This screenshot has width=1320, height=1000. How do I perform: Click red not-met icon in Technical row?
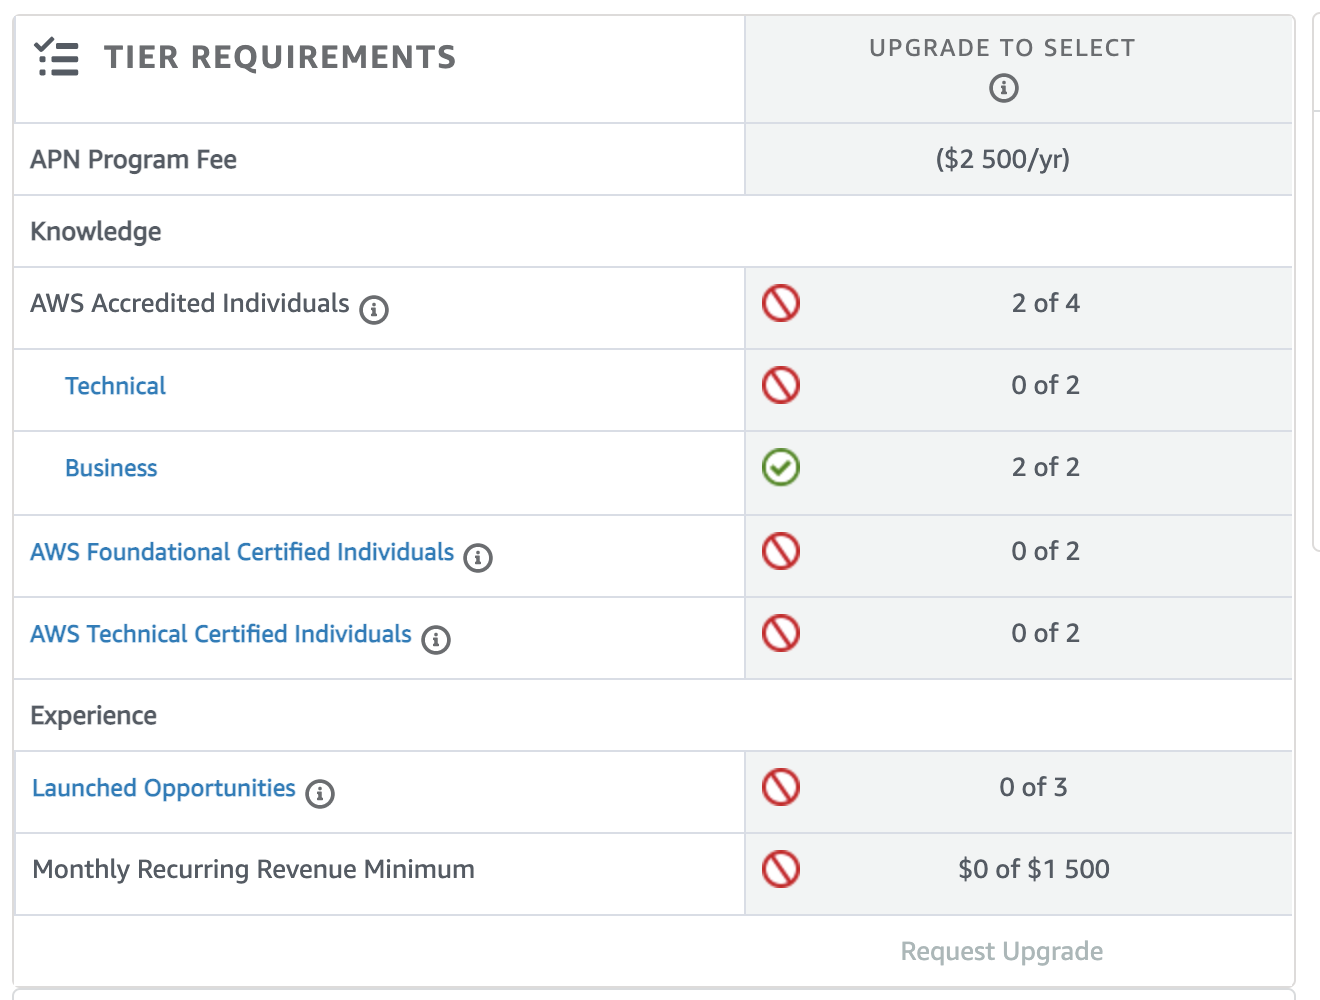pyautogui.click(x=781, y=385)
